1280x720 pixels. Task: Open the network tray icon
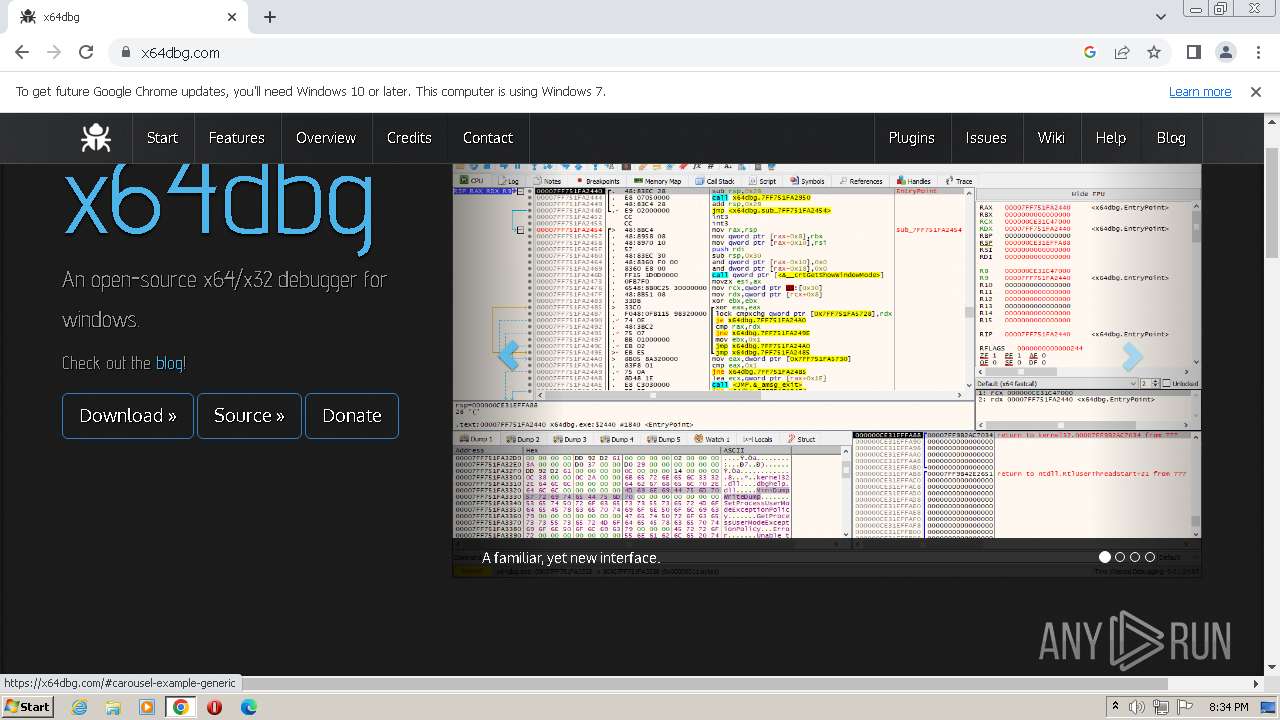coord(1161,707)
